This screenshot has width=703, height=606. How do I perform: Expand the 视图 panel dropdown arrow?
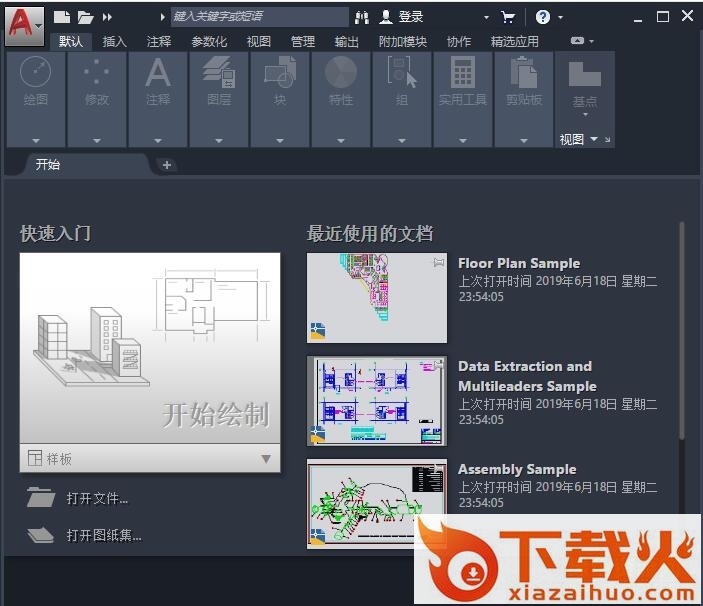tap(594, 140)
